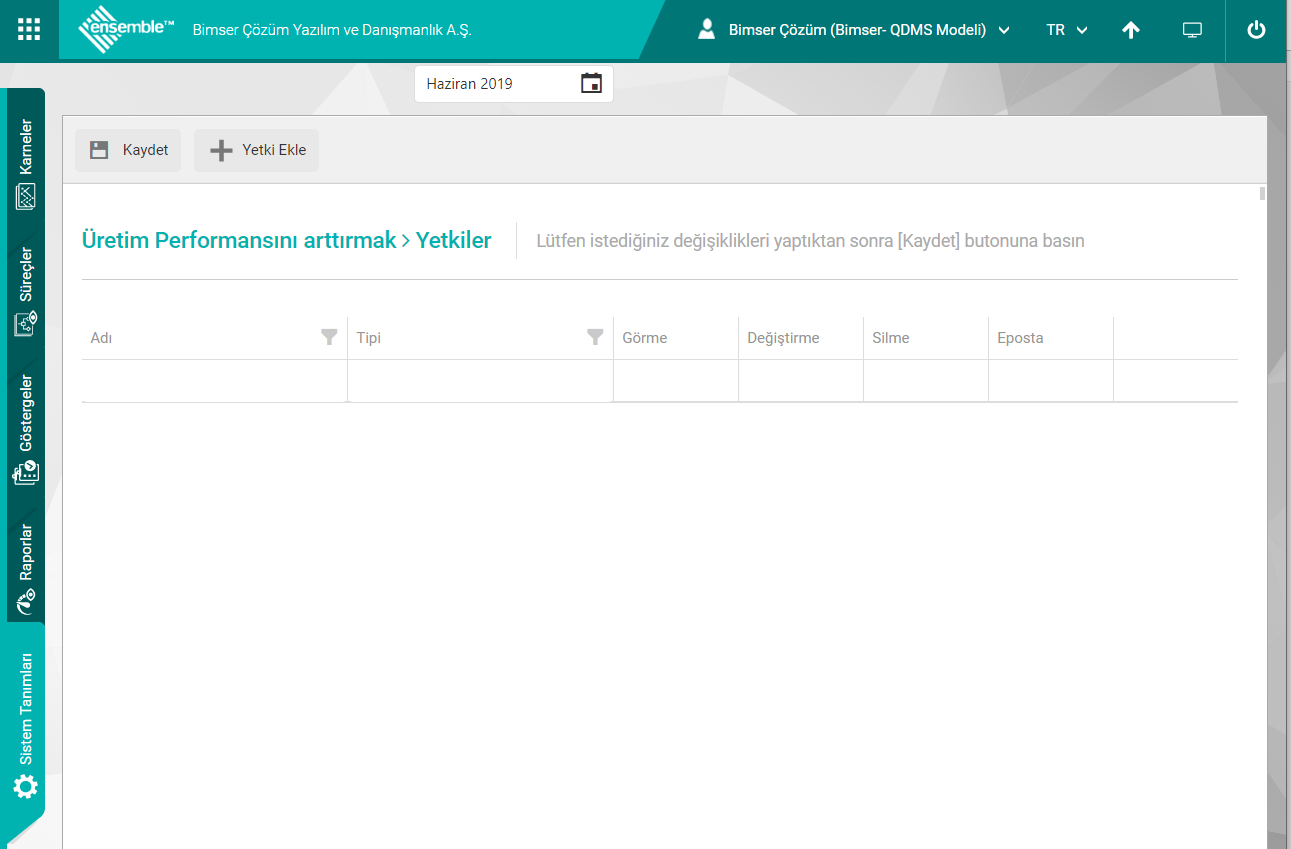Click the filter funnel in Tipi column
This screenshot has height=849, width=1291.
coord(595,338)
